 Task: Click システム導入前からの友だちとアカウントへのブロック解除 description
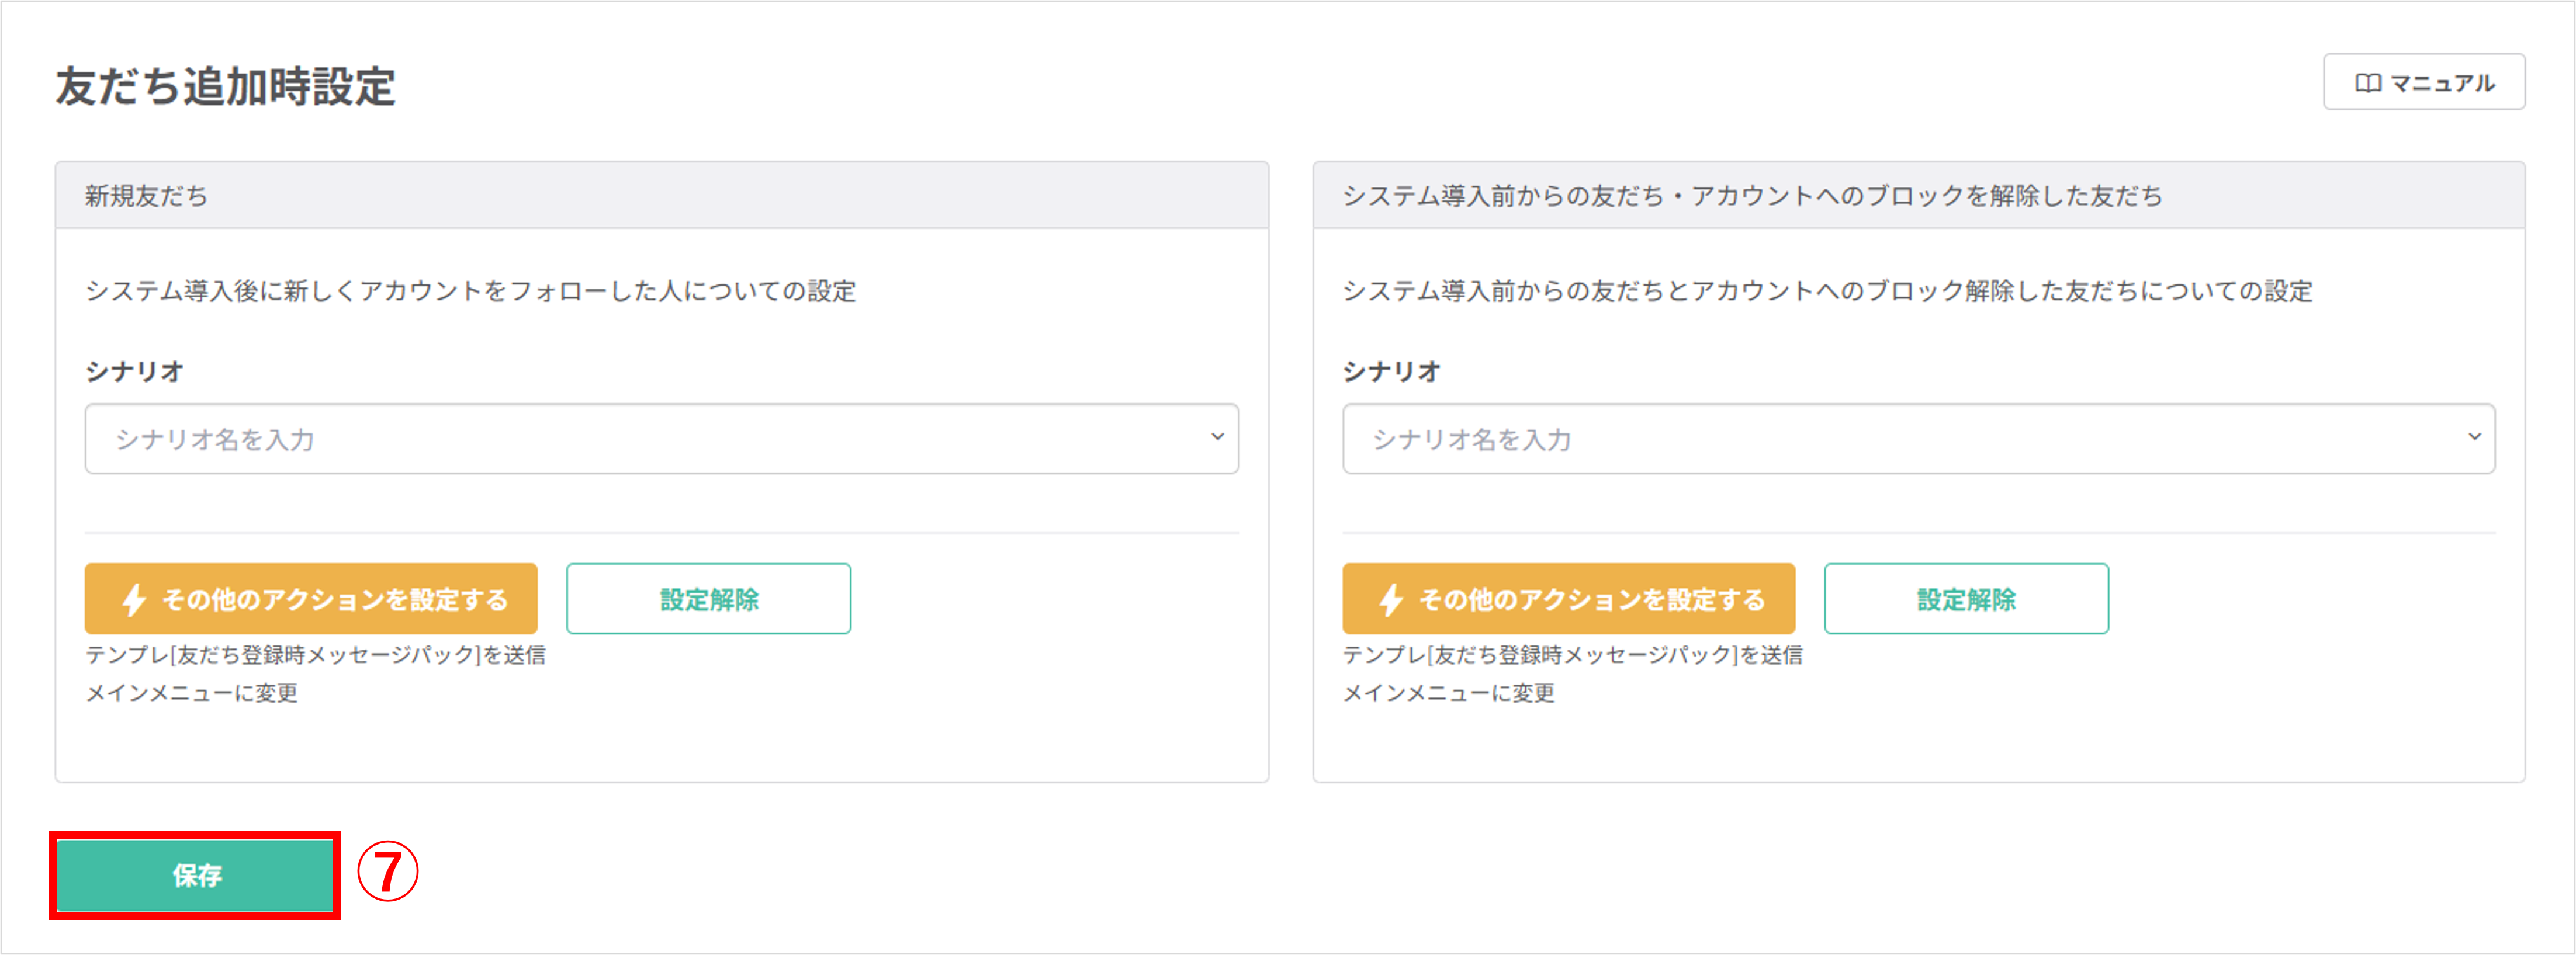point(1827,291)
